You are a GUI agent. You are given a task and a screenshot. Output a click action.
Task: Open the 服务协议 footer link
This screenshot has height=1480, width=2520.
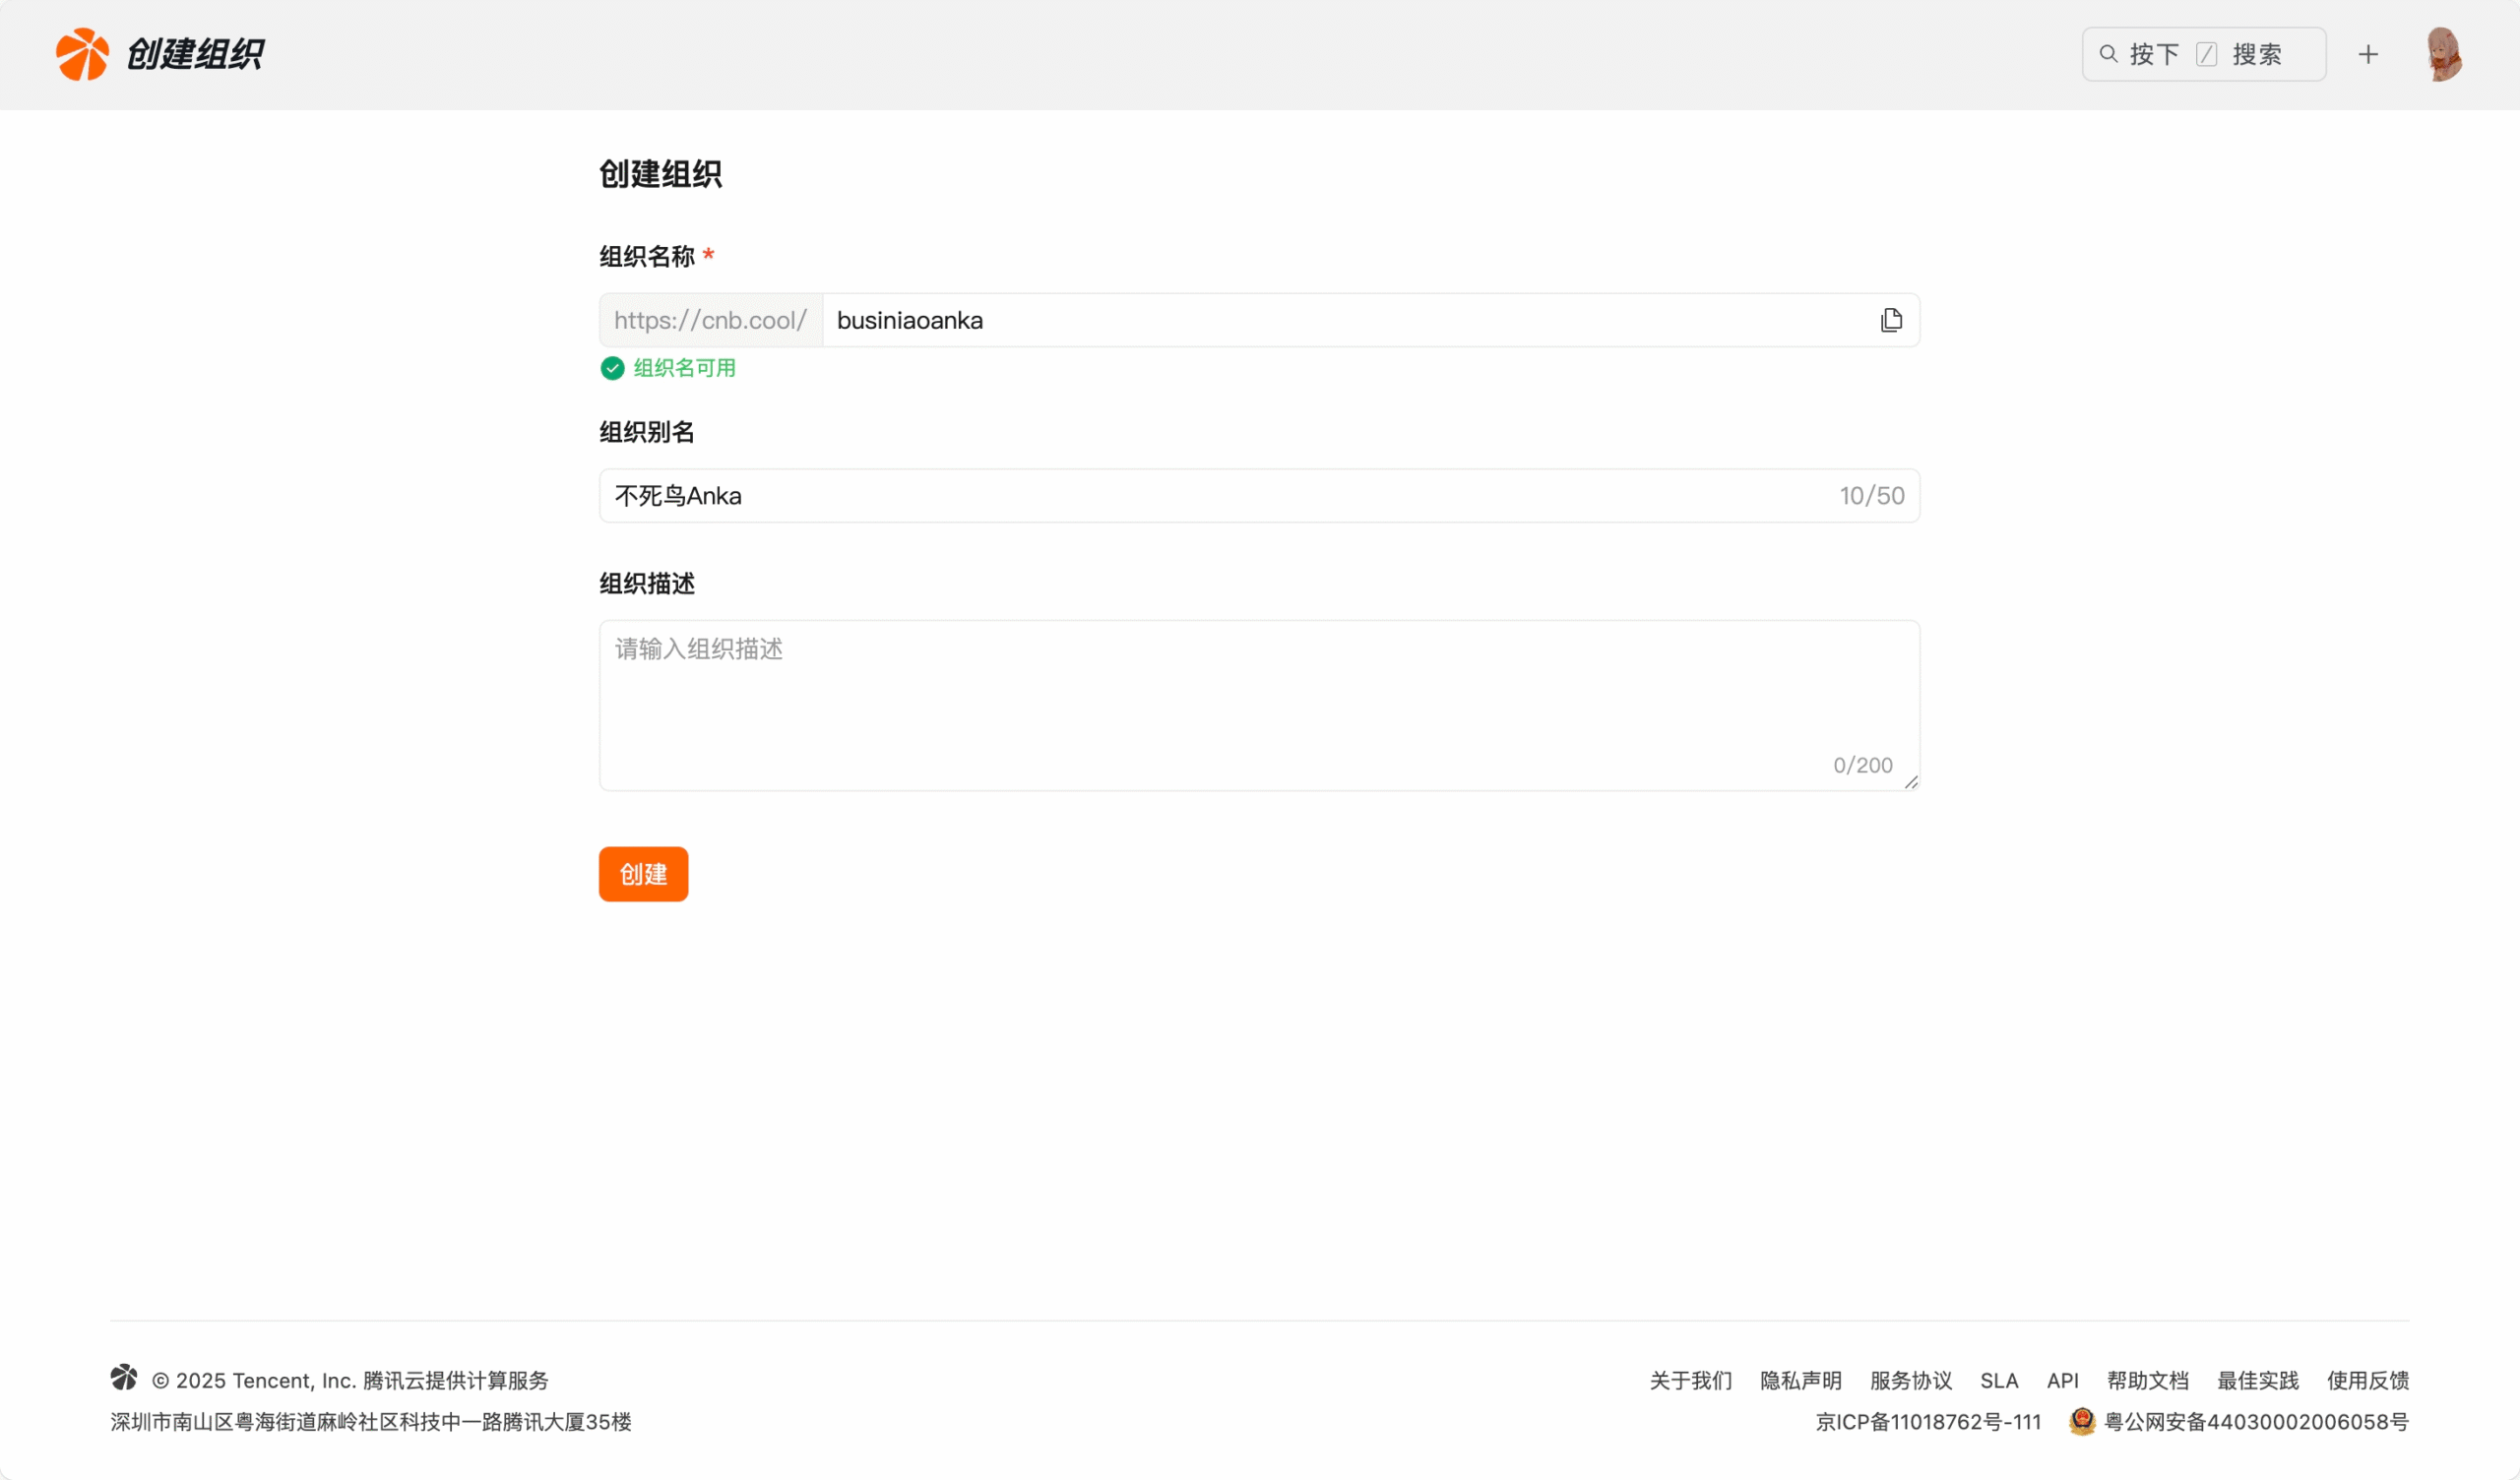(x=1910, y=1380)
